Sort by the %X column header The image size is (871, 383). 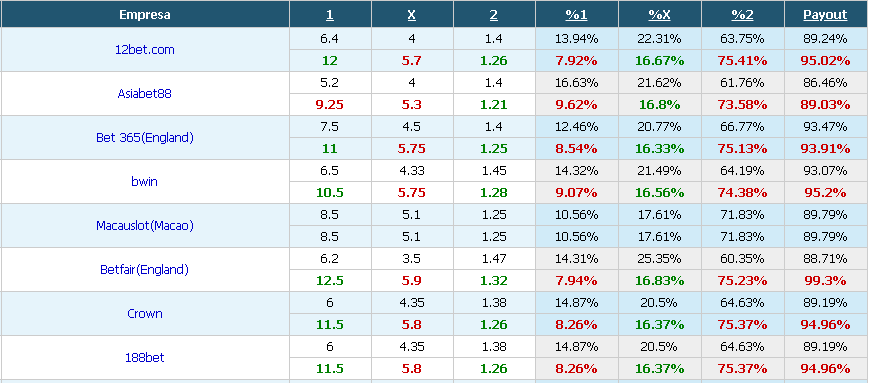659,15
